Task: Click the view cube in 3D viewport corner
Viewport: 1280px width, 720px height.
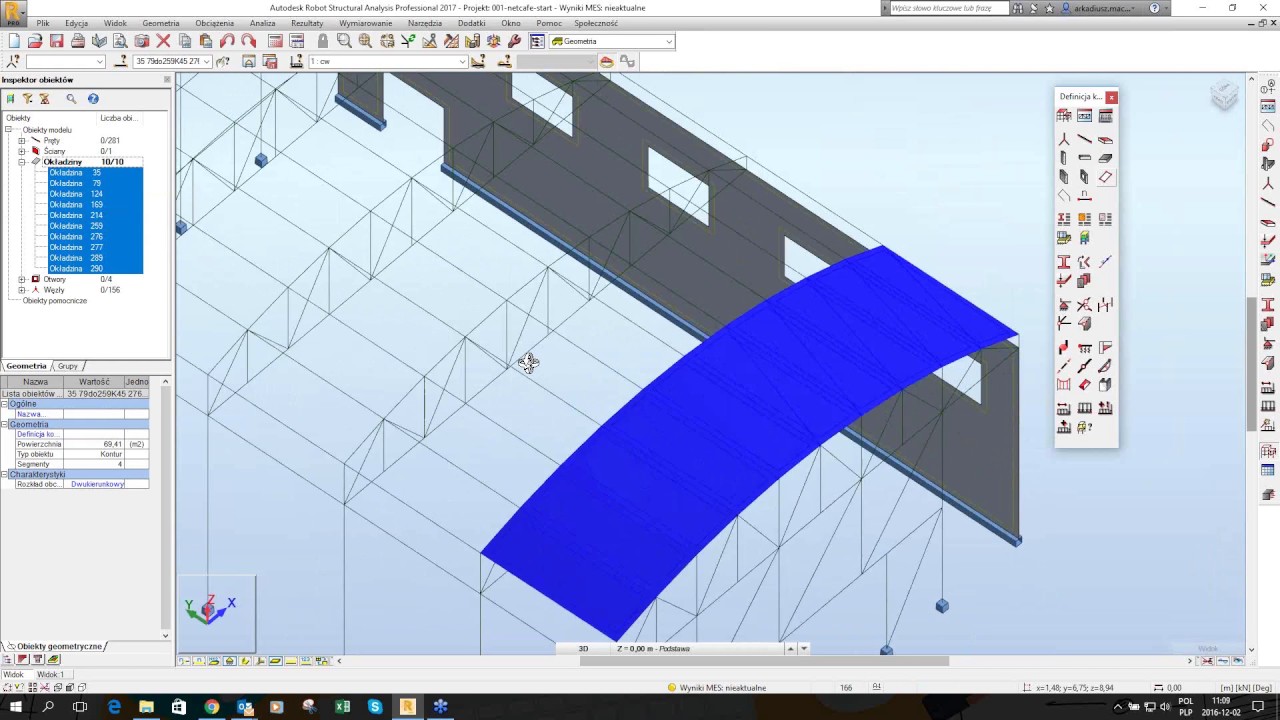Action: click(x=1224, y=96)
